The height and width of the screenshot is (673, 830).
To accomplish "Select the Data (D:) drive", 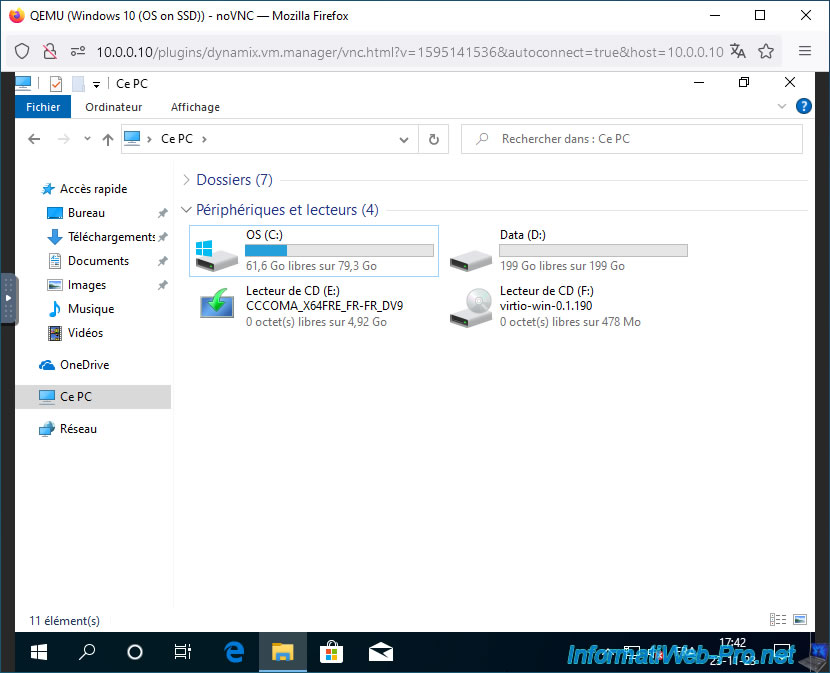I will pos(568,250).
